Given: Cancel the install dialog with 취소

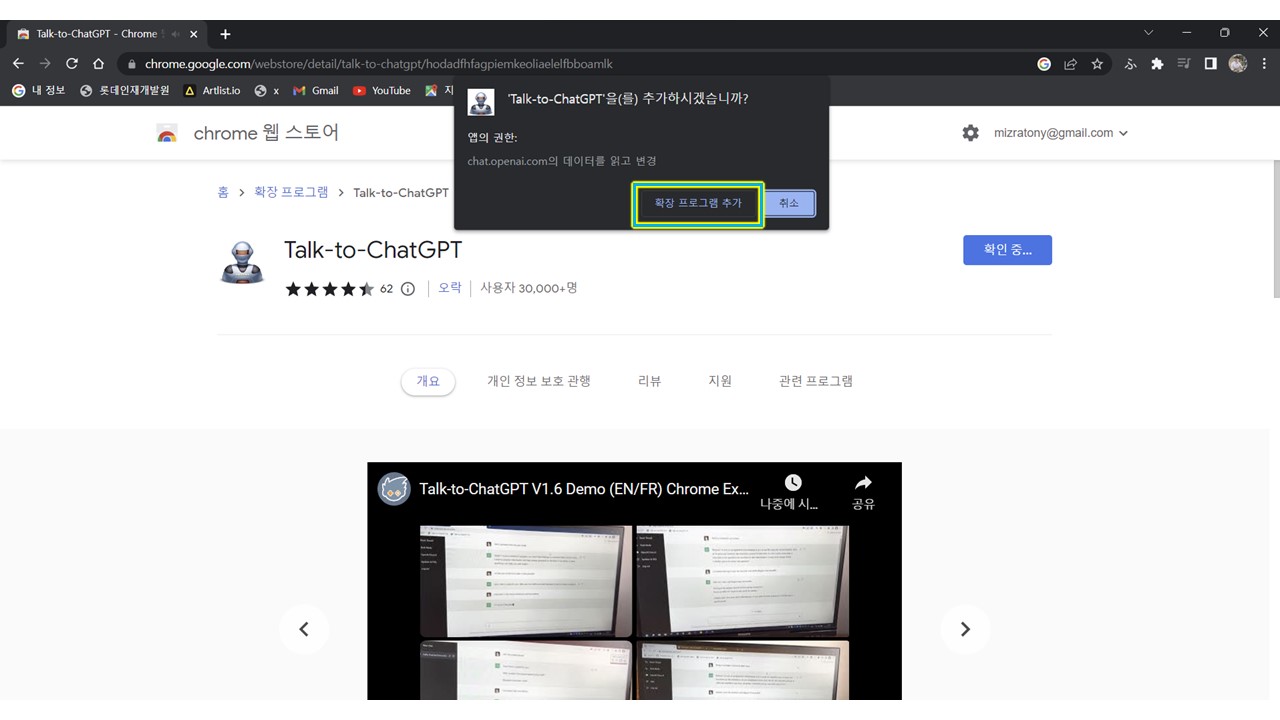Looking at the screenshot, I should tap(789, 203).
